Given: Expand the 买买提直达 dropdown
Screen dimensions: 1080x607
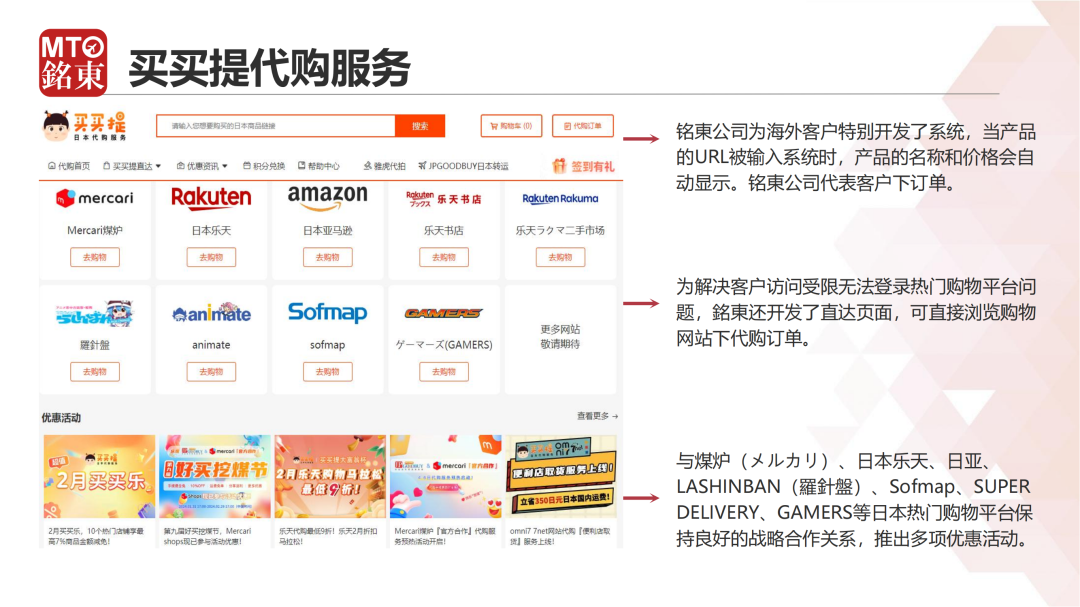Looking at the screenshot, I should click(132, 166).
